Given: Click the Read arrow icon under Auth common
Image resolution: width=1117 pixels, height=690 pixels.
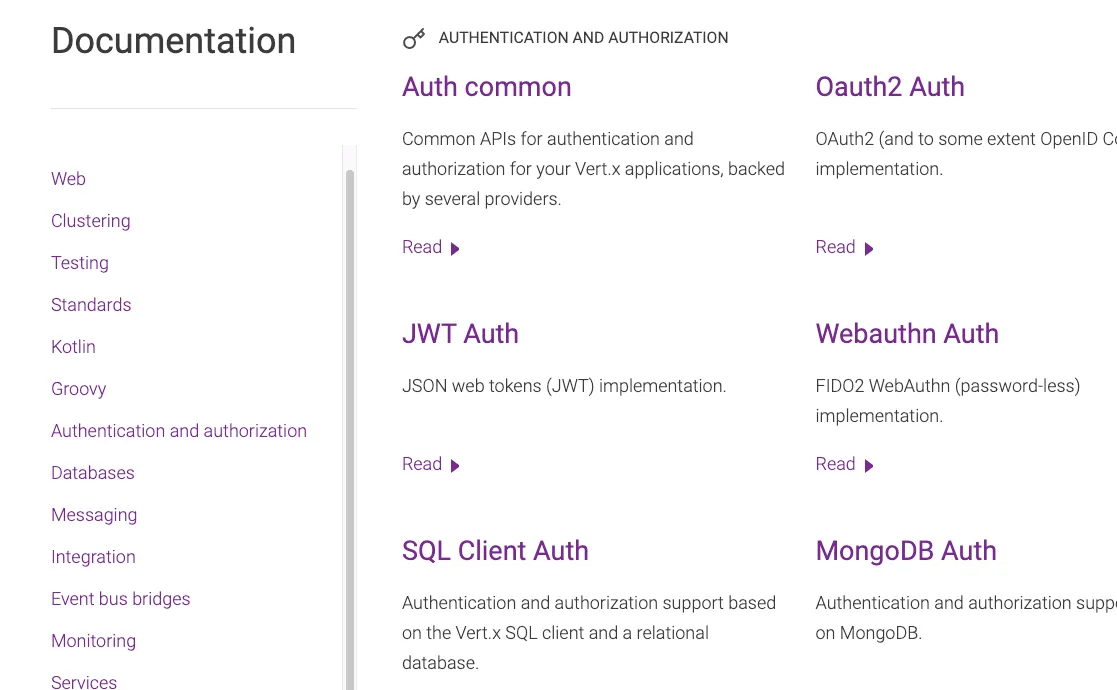Looking at the screenshot, I should click(x=455, y=249).
